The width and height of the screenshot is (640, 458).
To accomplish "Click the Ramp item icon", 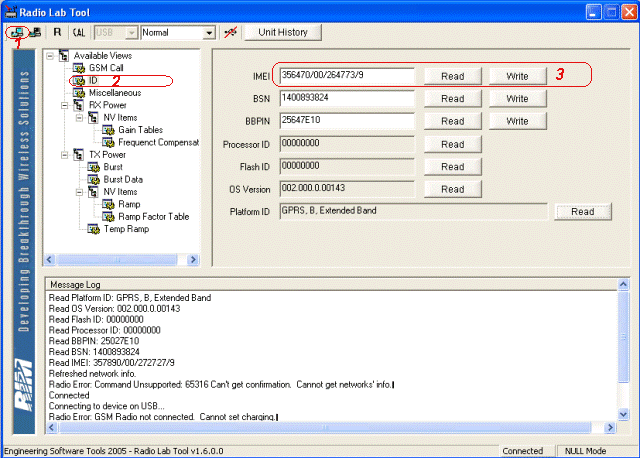I will [x=108, y=205].
